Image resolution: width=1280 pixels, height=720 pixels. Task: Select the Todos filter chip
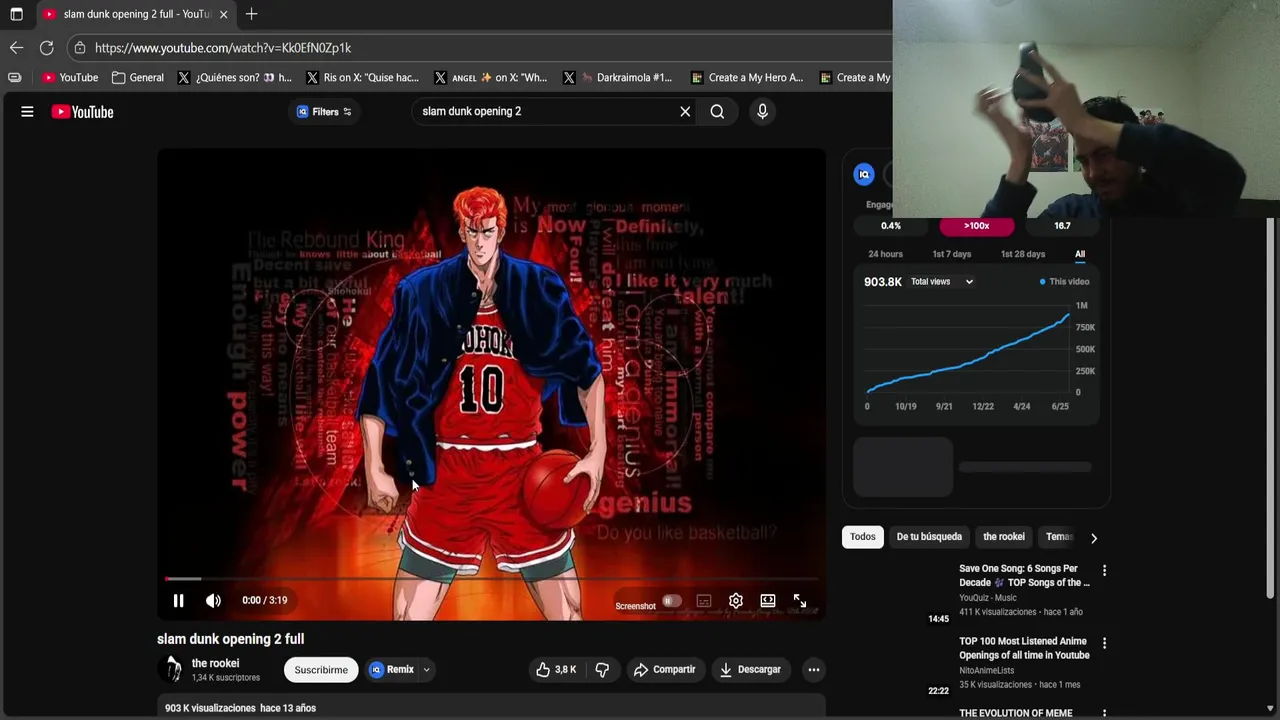[x=862, y=537]
